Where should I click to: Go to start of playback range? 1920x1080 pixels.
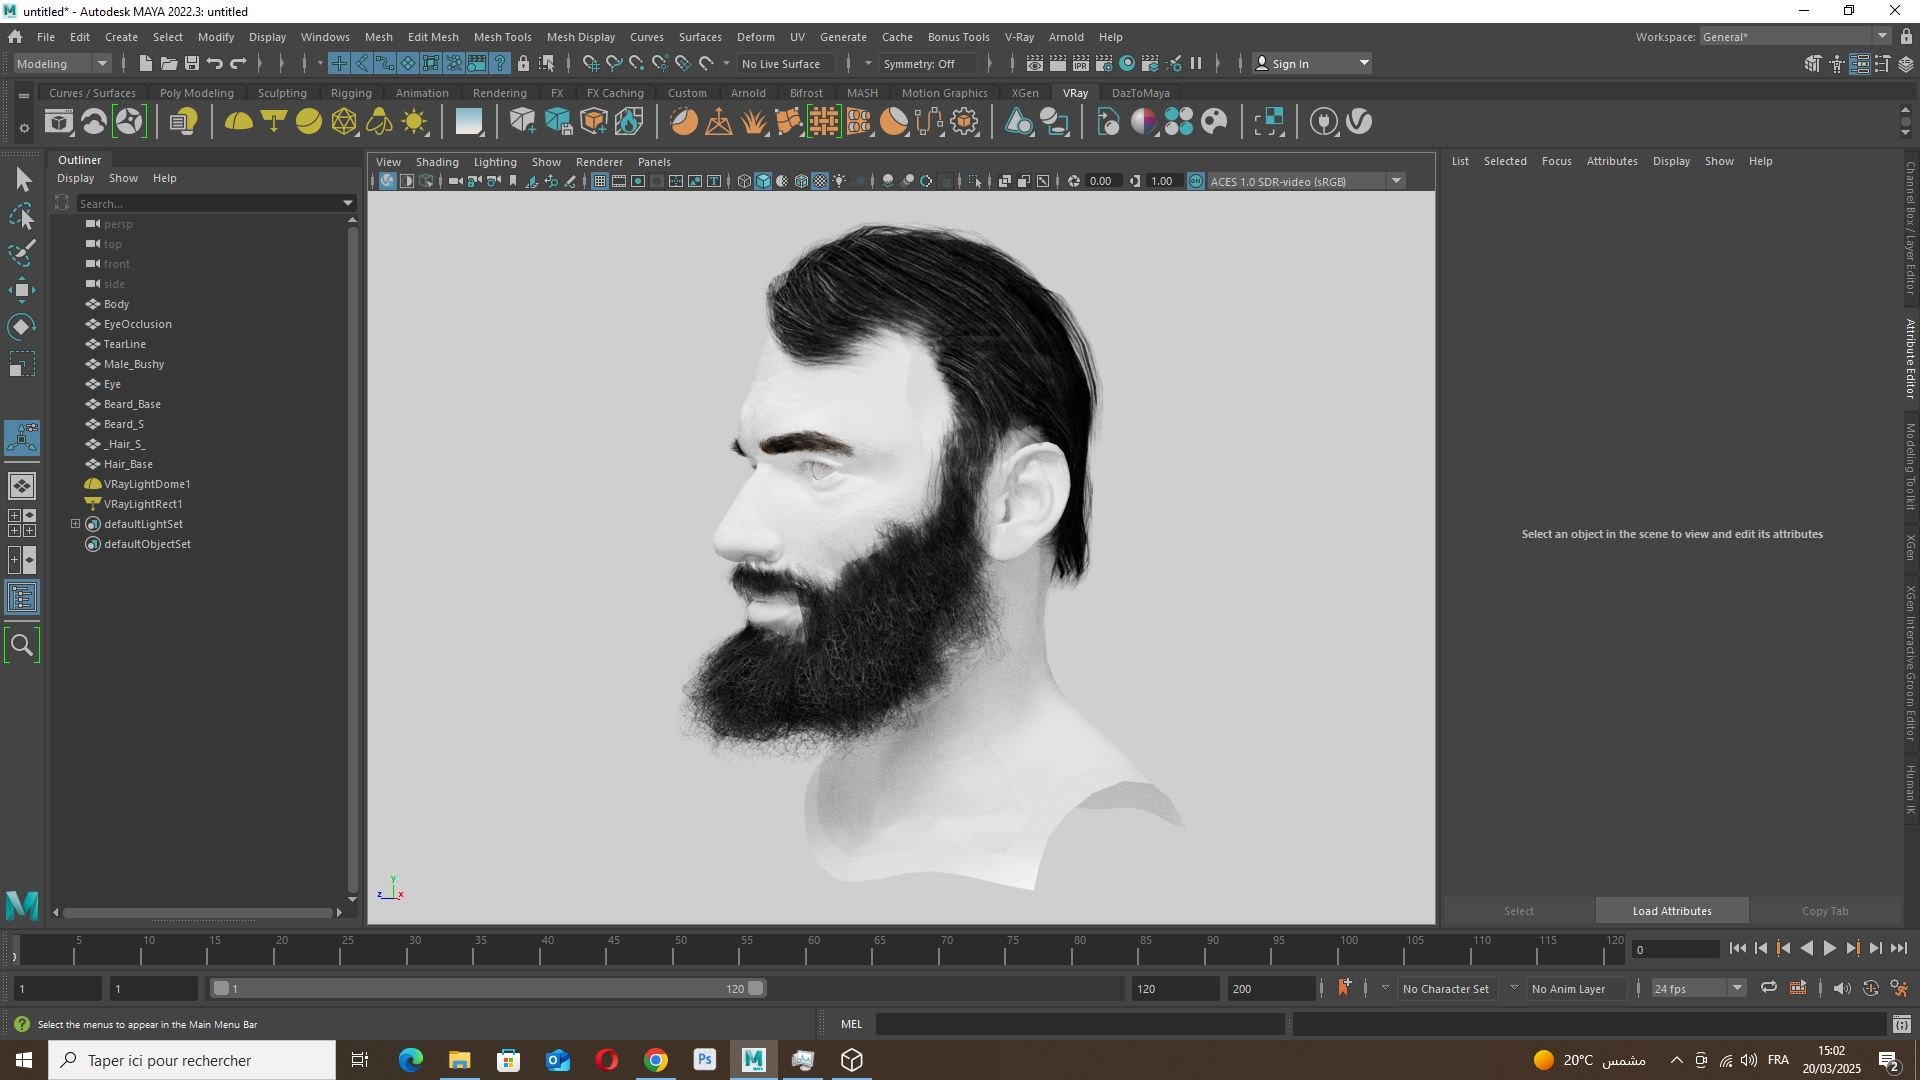1737,948
